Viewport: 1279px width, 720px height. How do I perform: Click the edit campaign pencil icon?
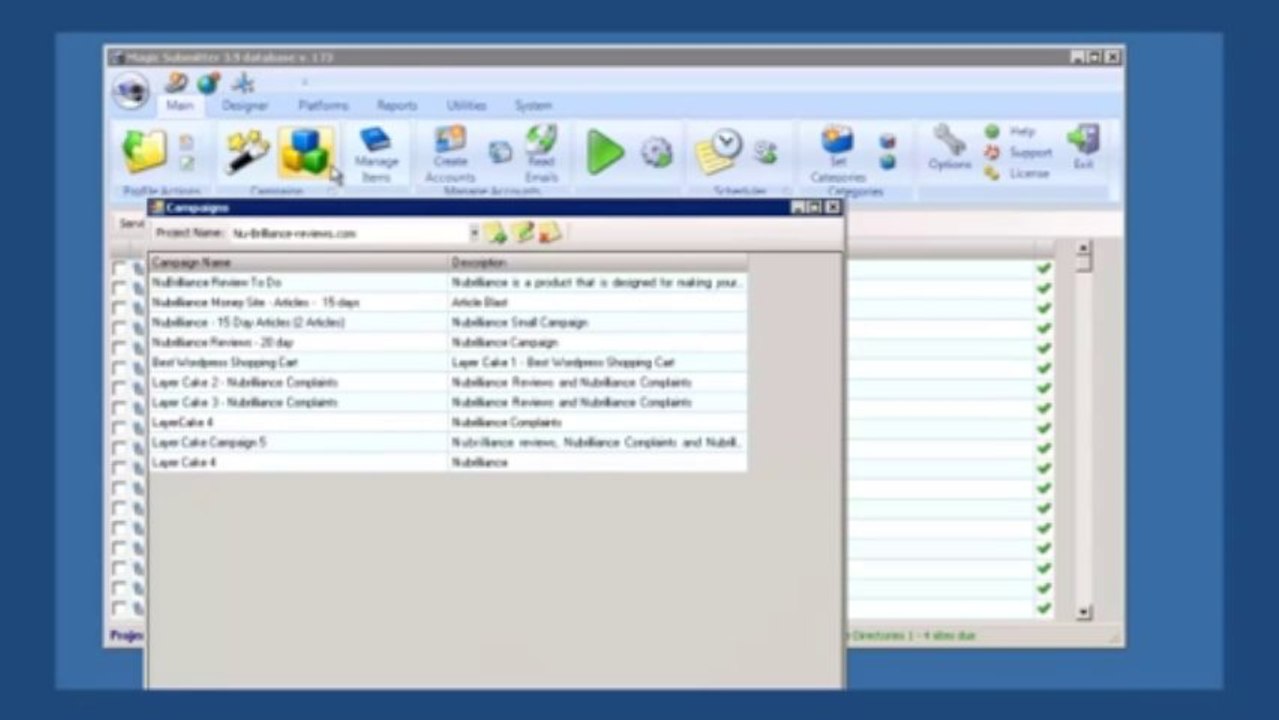523,233
